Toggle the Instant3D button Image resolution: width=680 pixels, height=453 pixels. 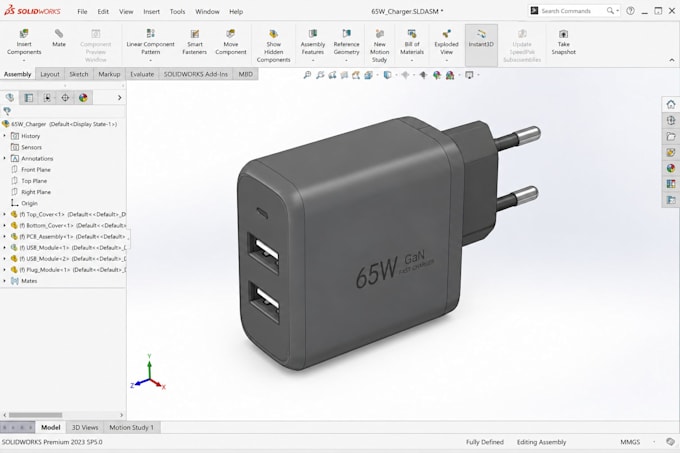click(481, 45)
